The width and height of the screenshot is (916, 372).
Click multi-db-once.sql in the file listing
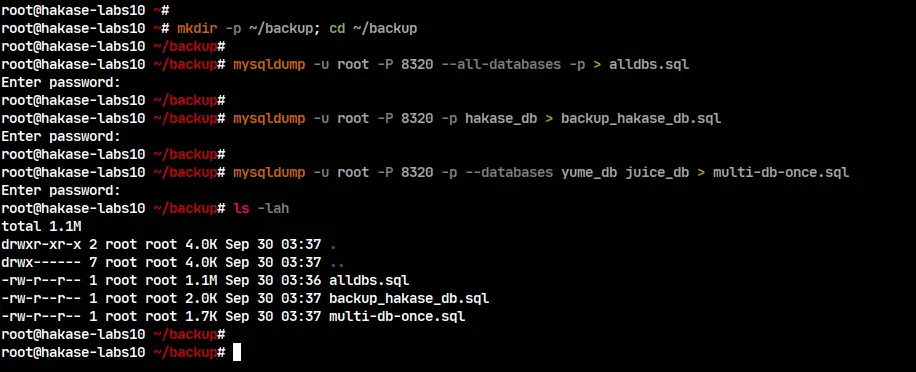coord(397,317)
